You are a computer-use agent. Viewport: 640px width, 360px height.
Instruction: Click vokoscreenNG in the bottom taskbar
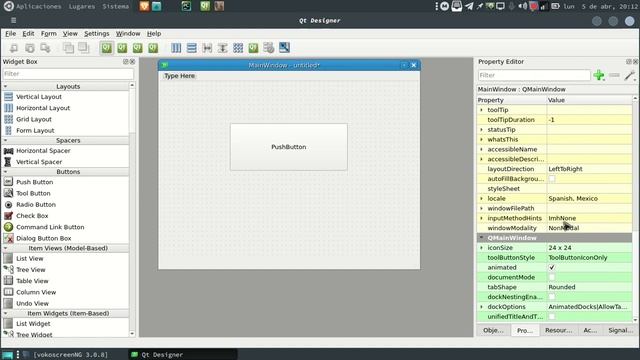pos(70,355)
